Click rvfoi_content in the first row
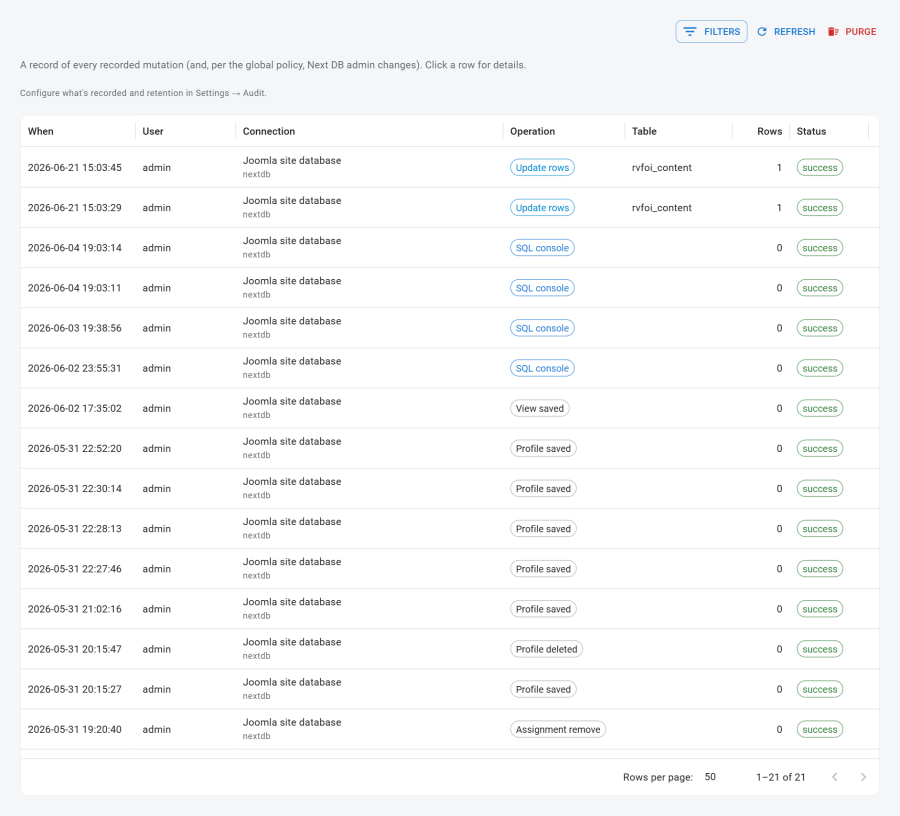This screenshot has height=816, width=900. tap(661, 168)
